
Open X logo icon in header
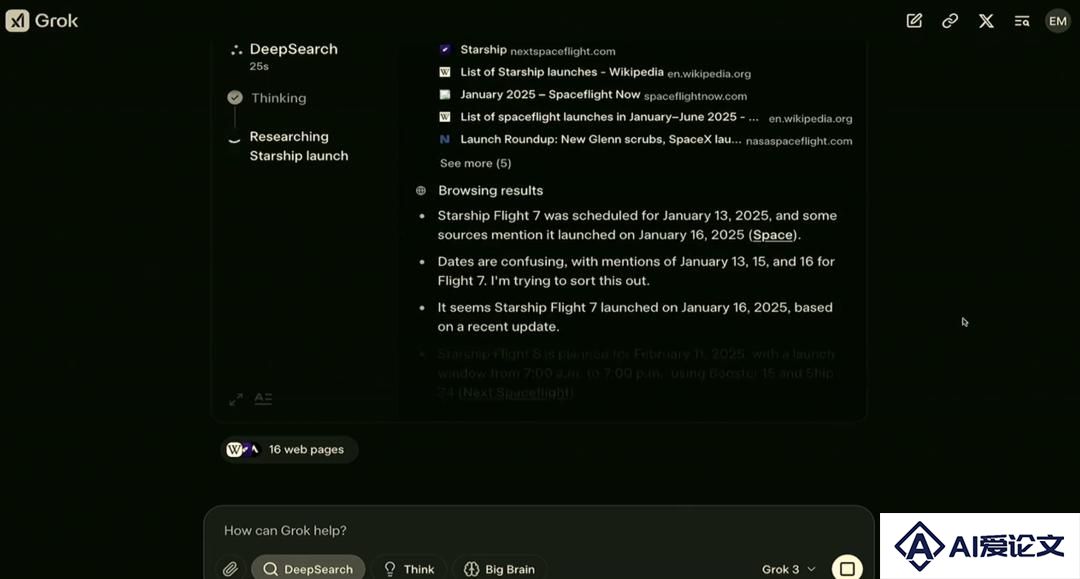(x=986, y=21)
